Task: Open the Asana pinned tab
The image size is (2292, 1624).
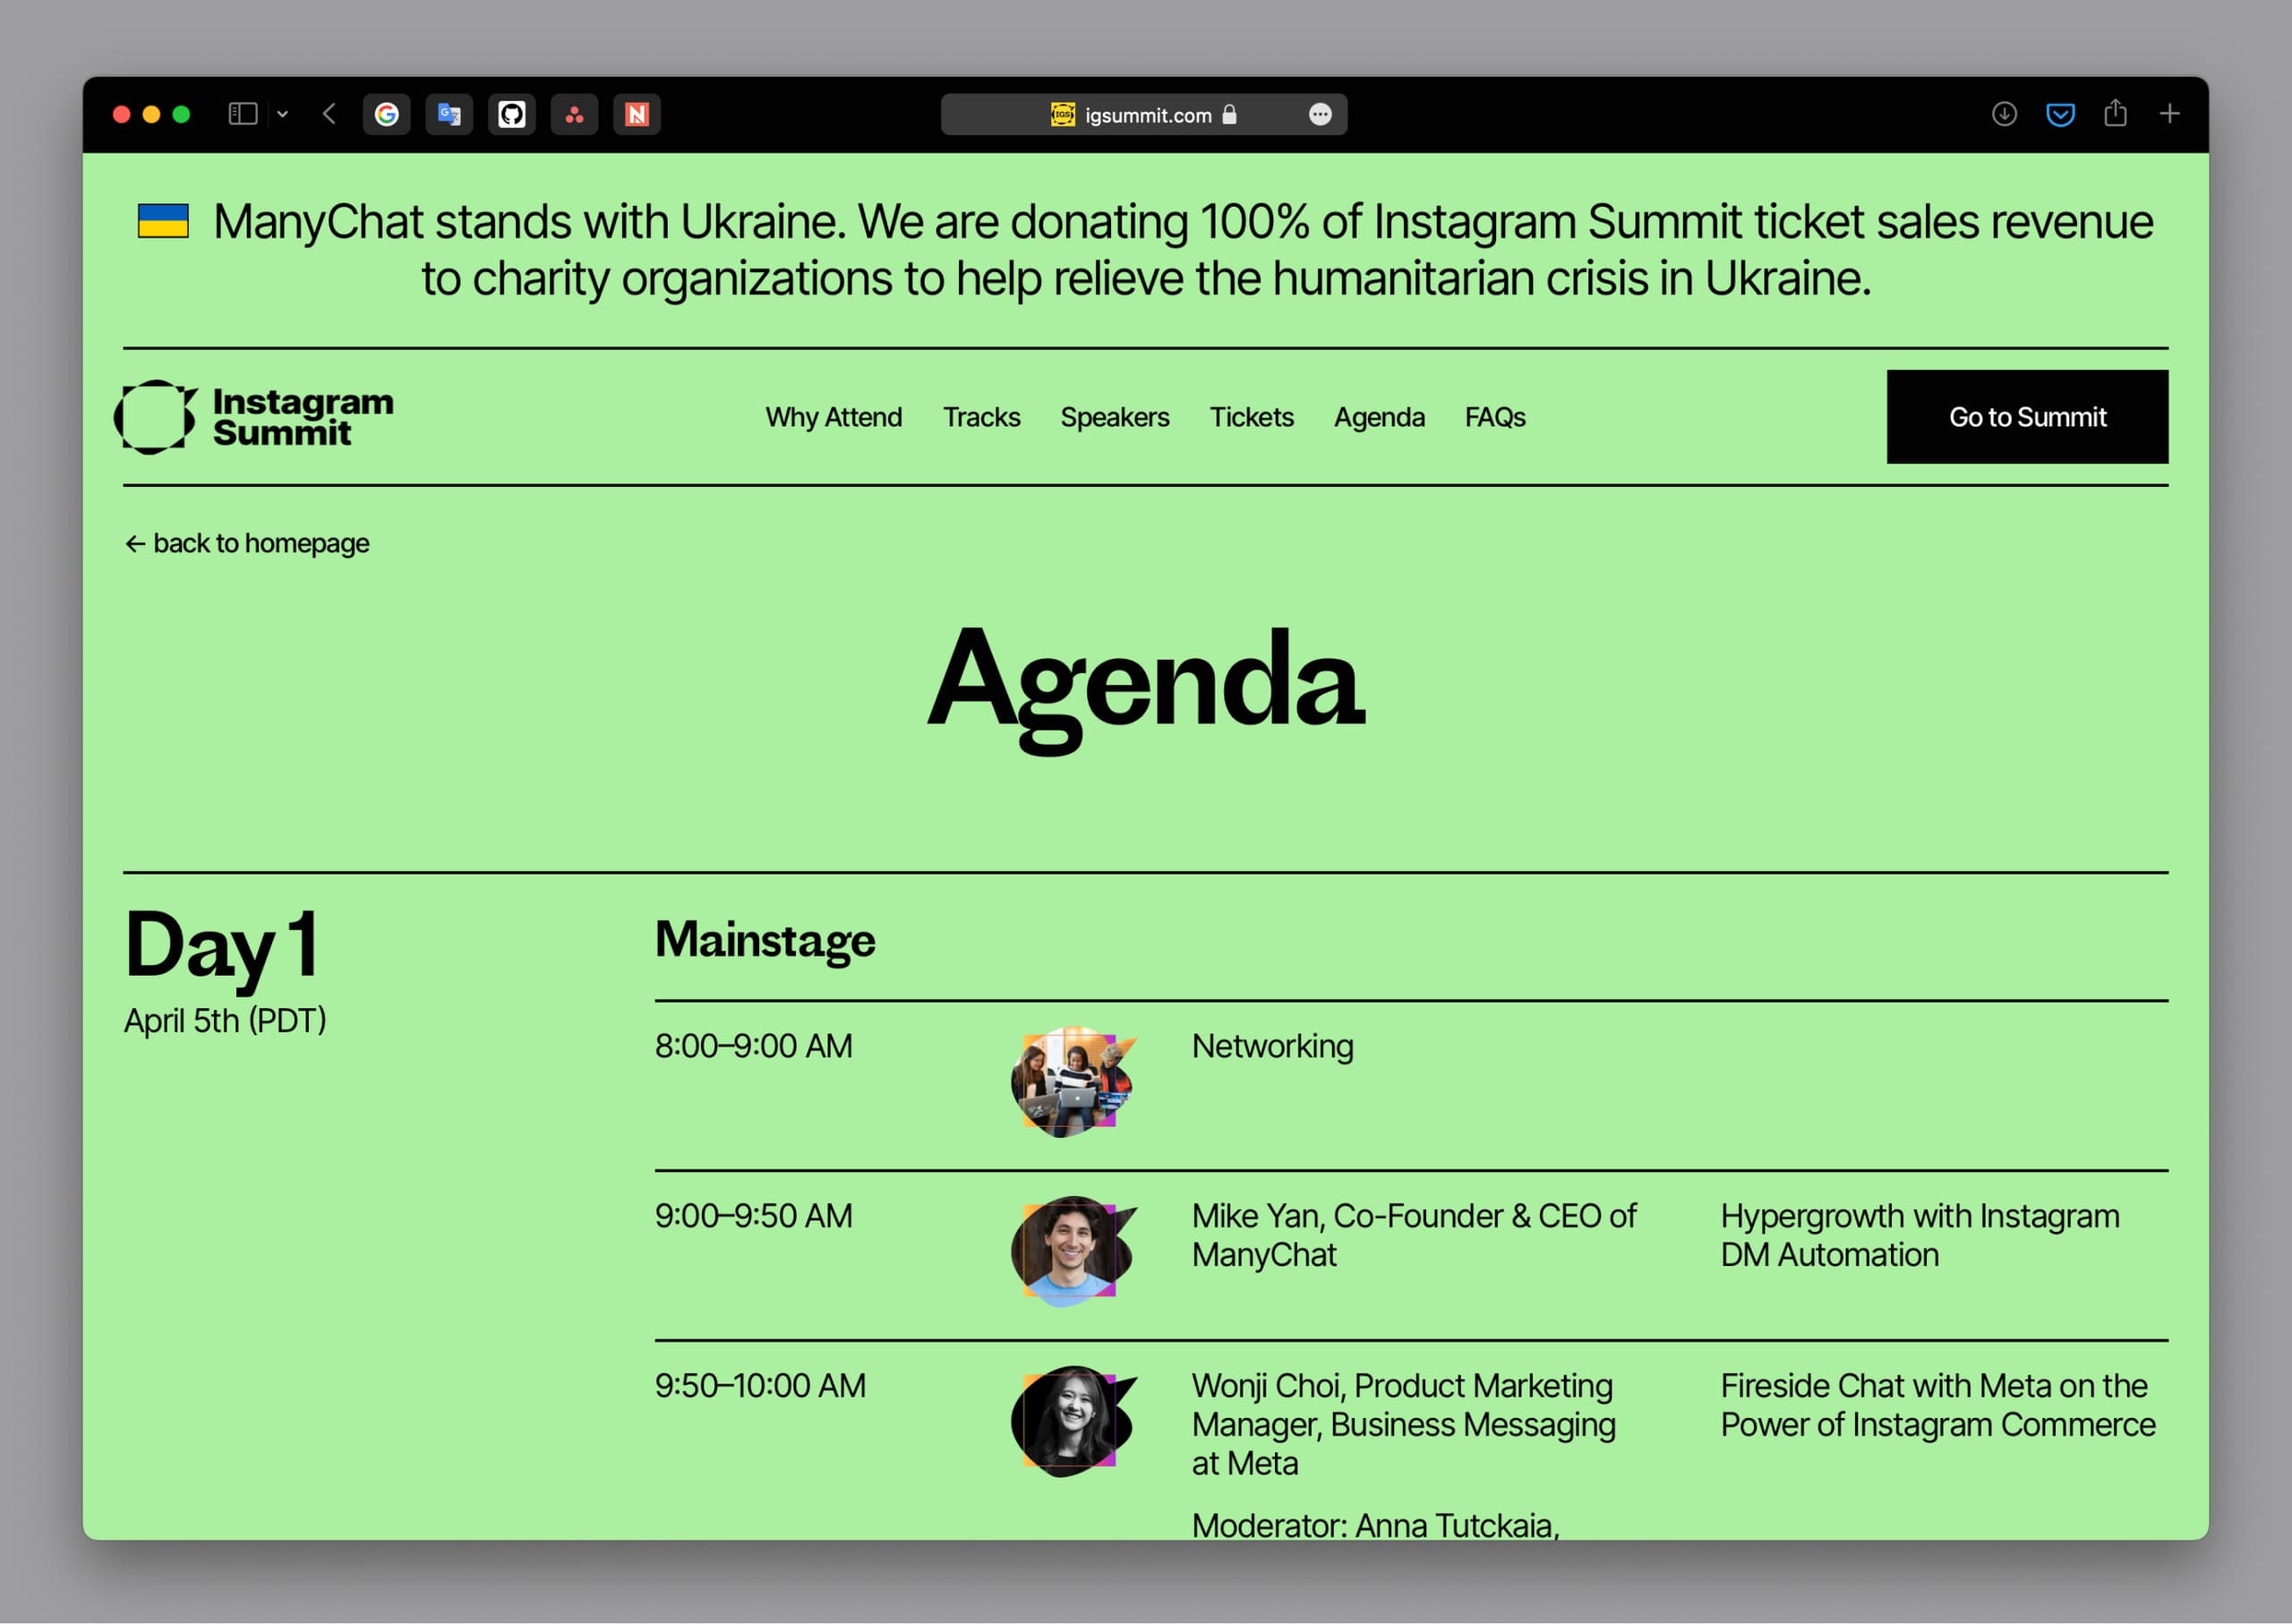Action: [574, 114]
